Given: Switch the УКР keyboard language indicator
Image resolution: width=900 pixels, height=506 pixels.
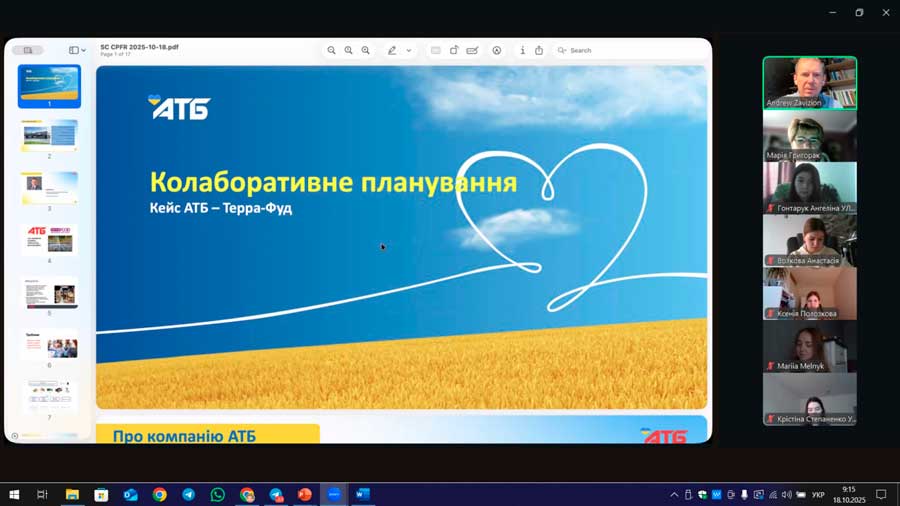Looking at the screenshot, I should [818, 494].
